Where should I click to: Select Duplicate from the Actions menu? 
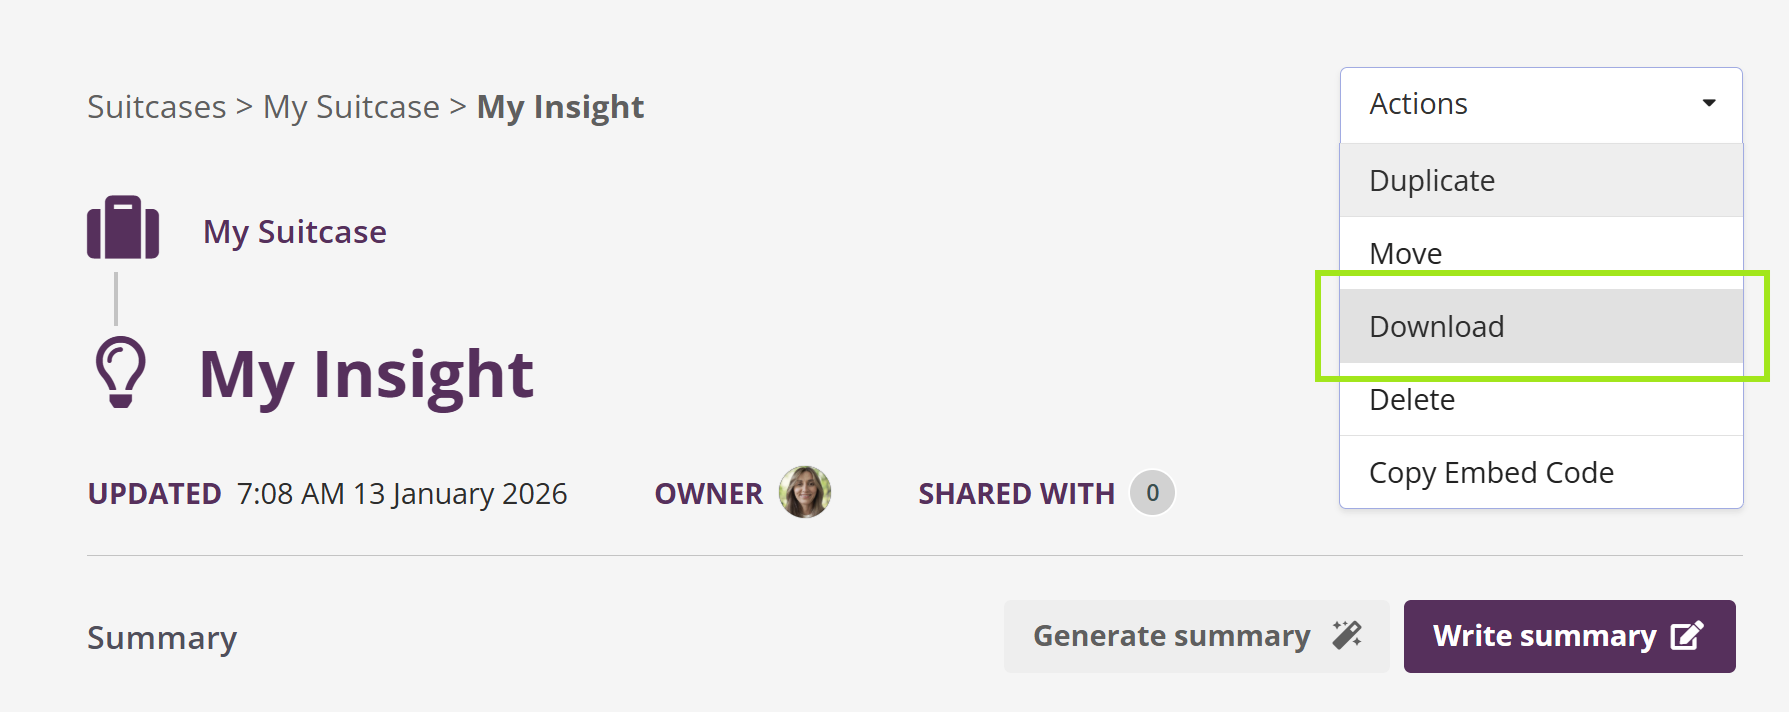point(1432,181)
